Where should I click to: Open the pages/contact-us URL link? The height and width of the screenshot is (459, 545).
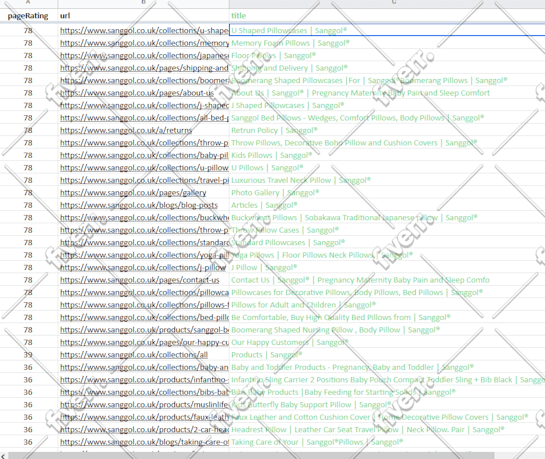(139, 280)
